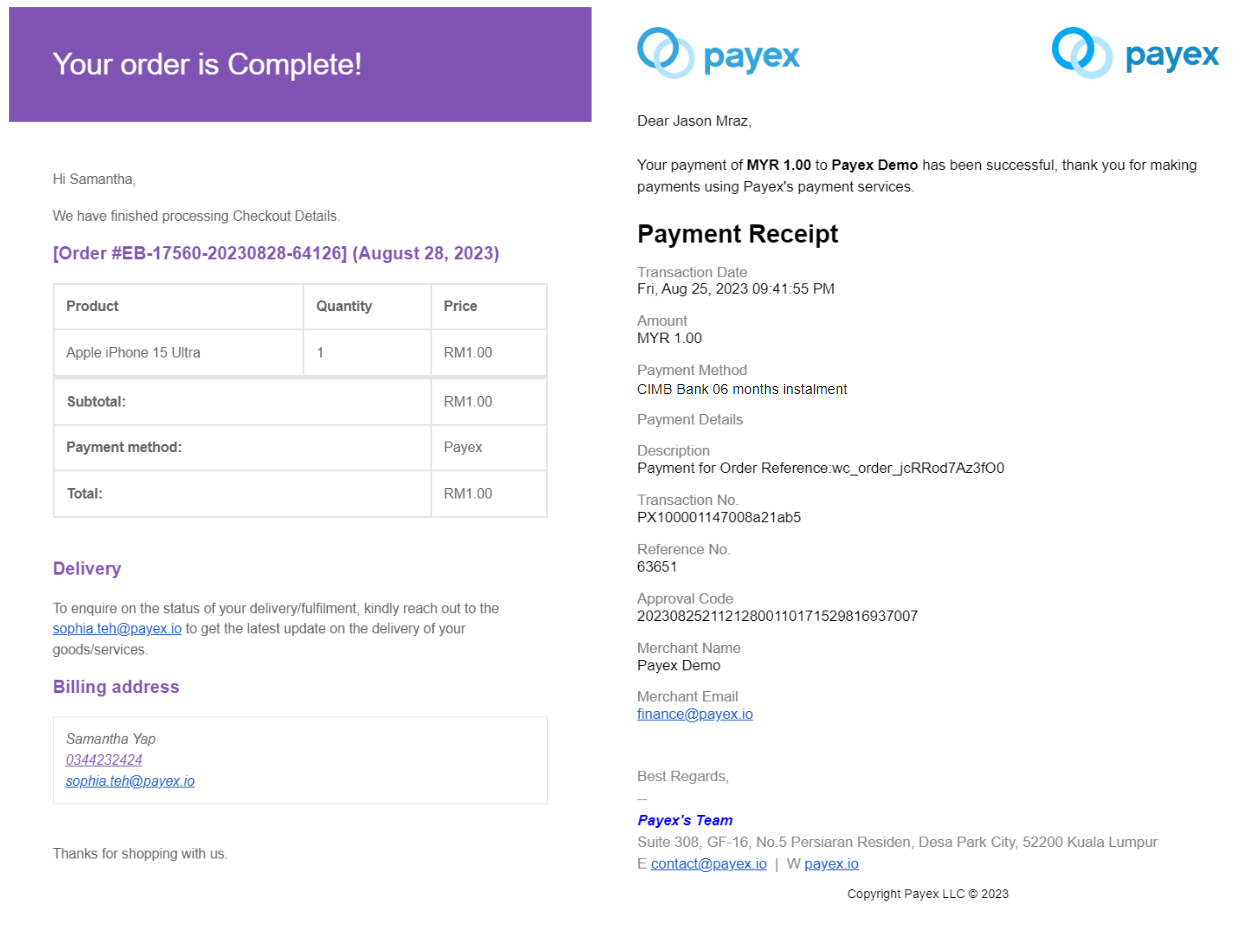Screen dimensions: 1233x931
Task: Click the left Payex logo
Action: click(x=718, y=52)
